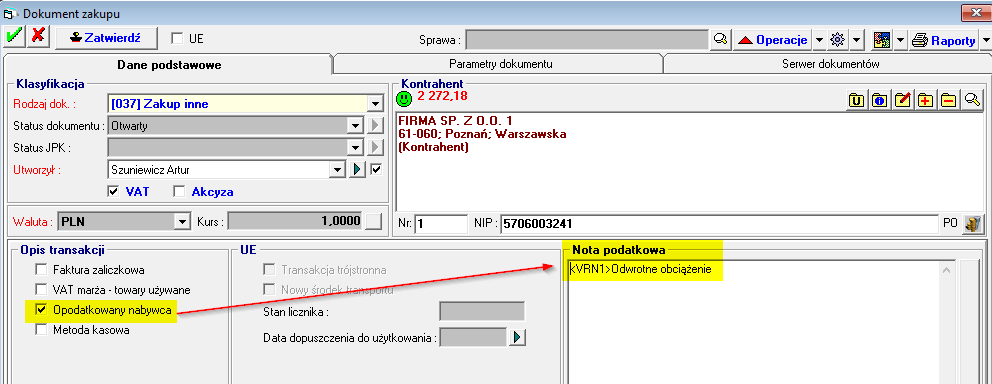Toggle the VAT checkbox
This screenshot has height=384, width=992.
114,191
